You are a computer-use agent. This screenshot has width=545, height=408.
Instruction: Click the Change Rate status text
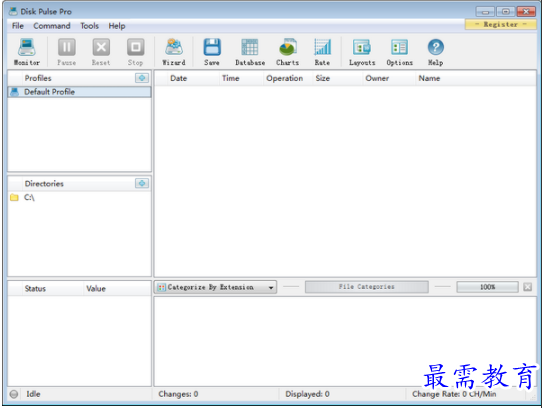[454, 394]
